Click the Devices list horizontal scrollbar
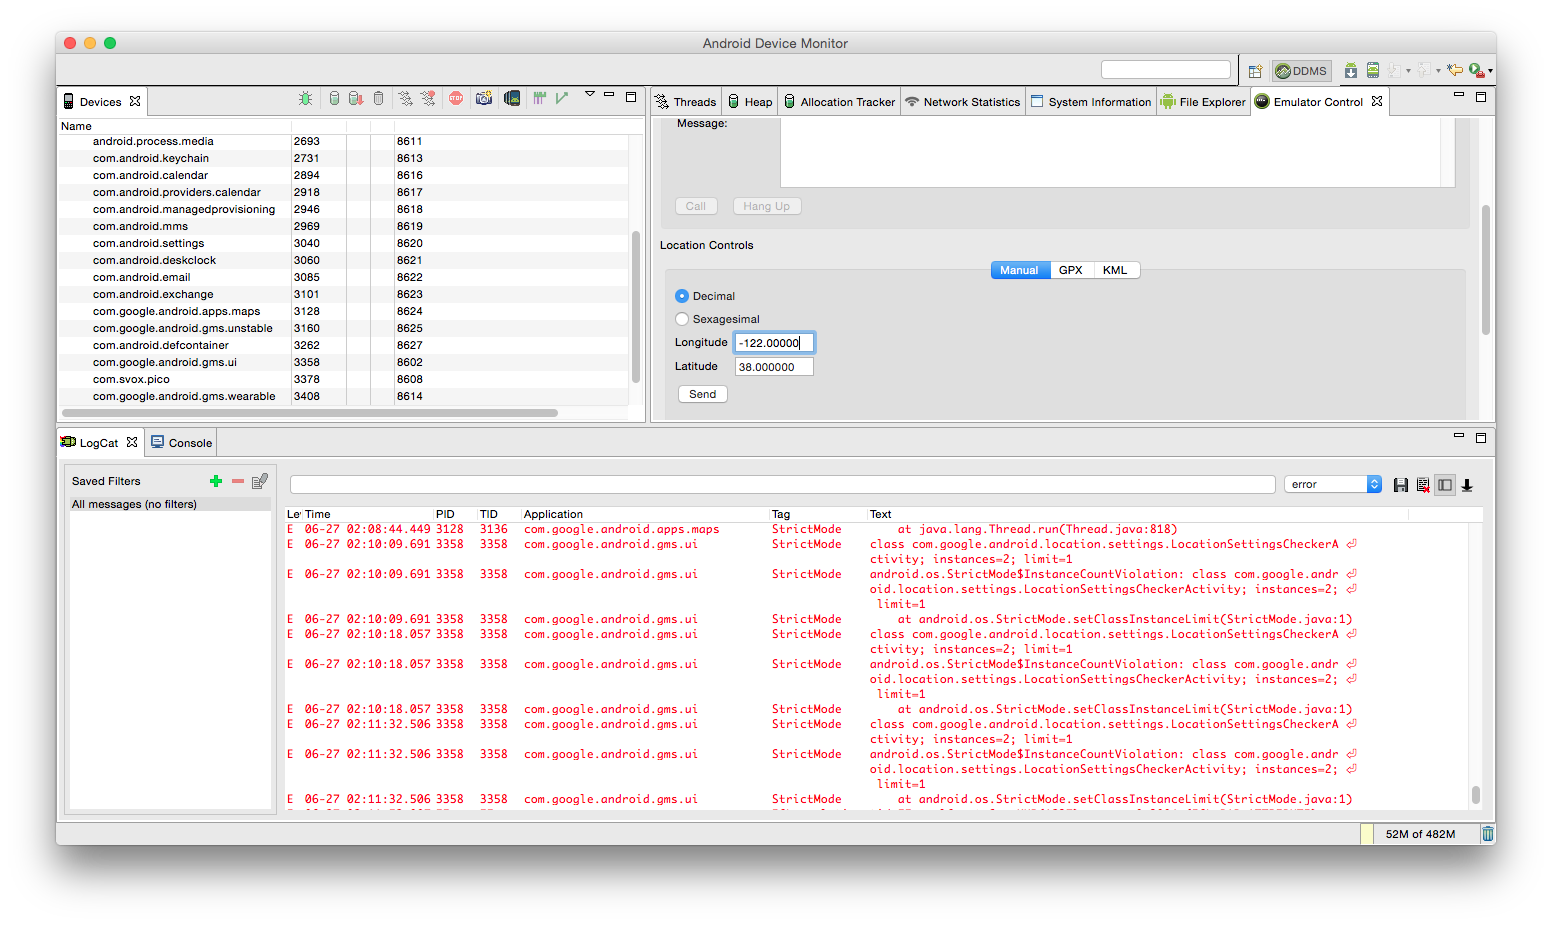The width and height of the screenshot is (1552, 925). (x=310, y=412)
